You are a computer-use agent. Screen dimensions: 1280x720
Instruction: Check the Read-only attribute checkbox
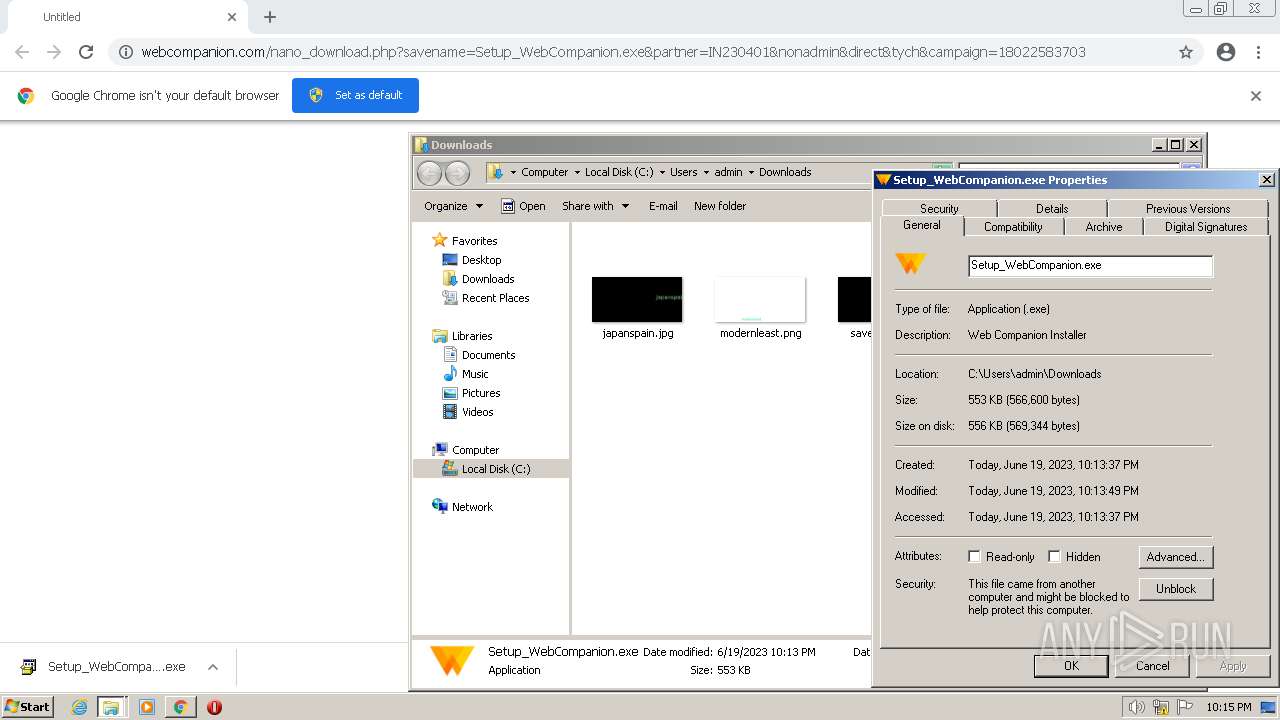(x=974, y=557)
